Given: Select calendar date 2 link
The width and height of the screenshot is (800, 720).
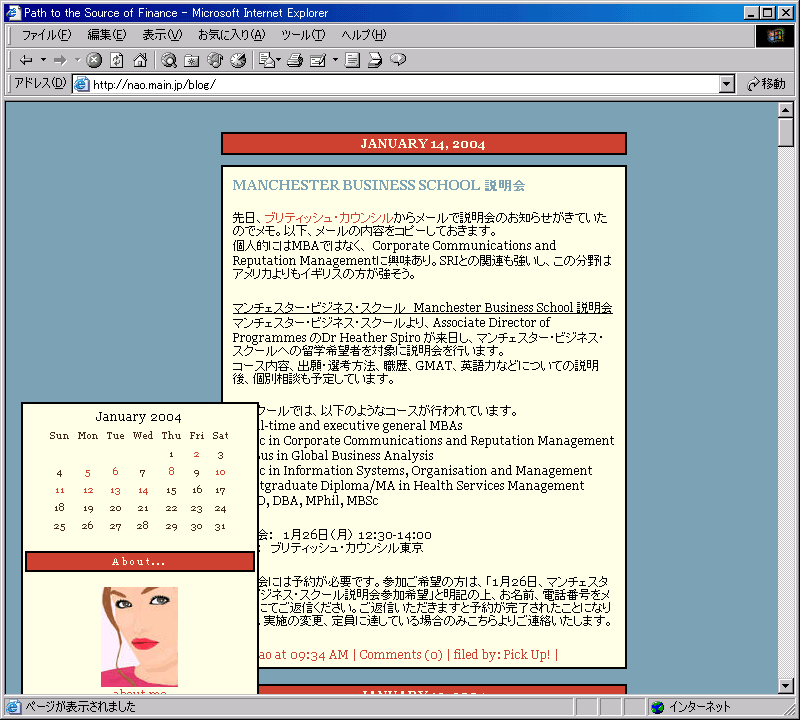Looking at the screenshot, I should point(196,455).
